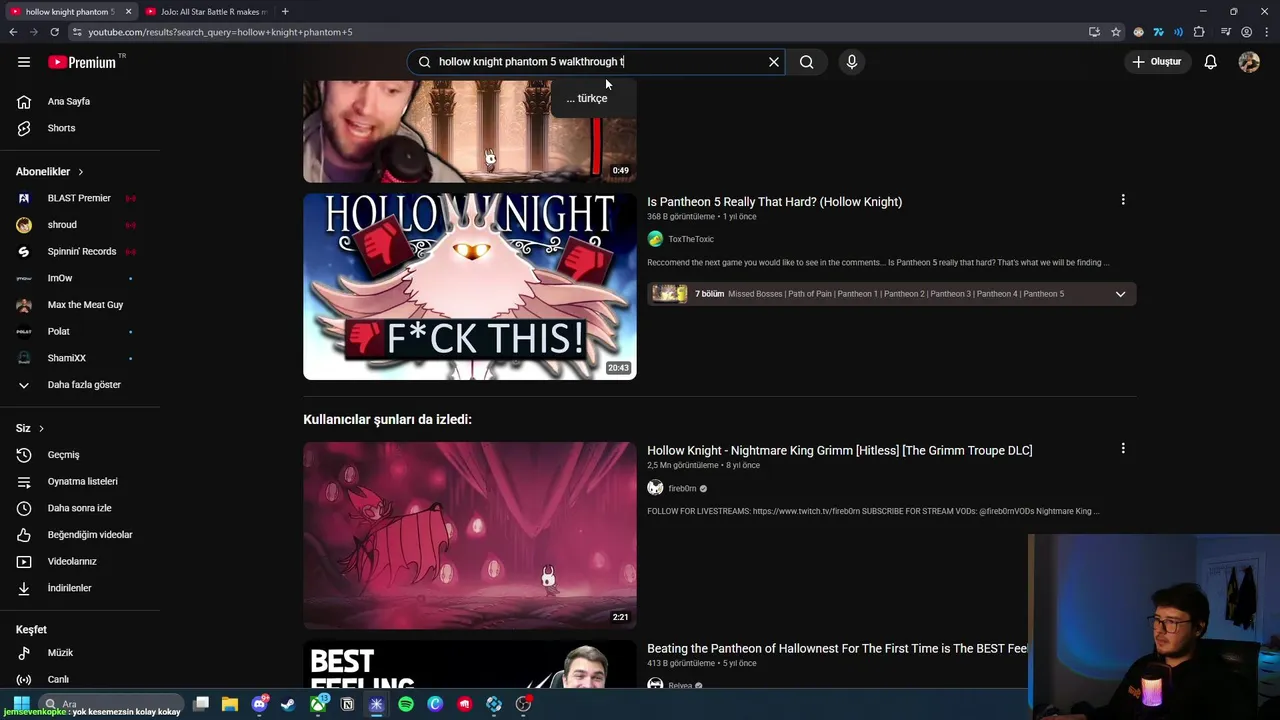Open a new browser tab
The image size is (1280, 720).
tap(285, 11)
